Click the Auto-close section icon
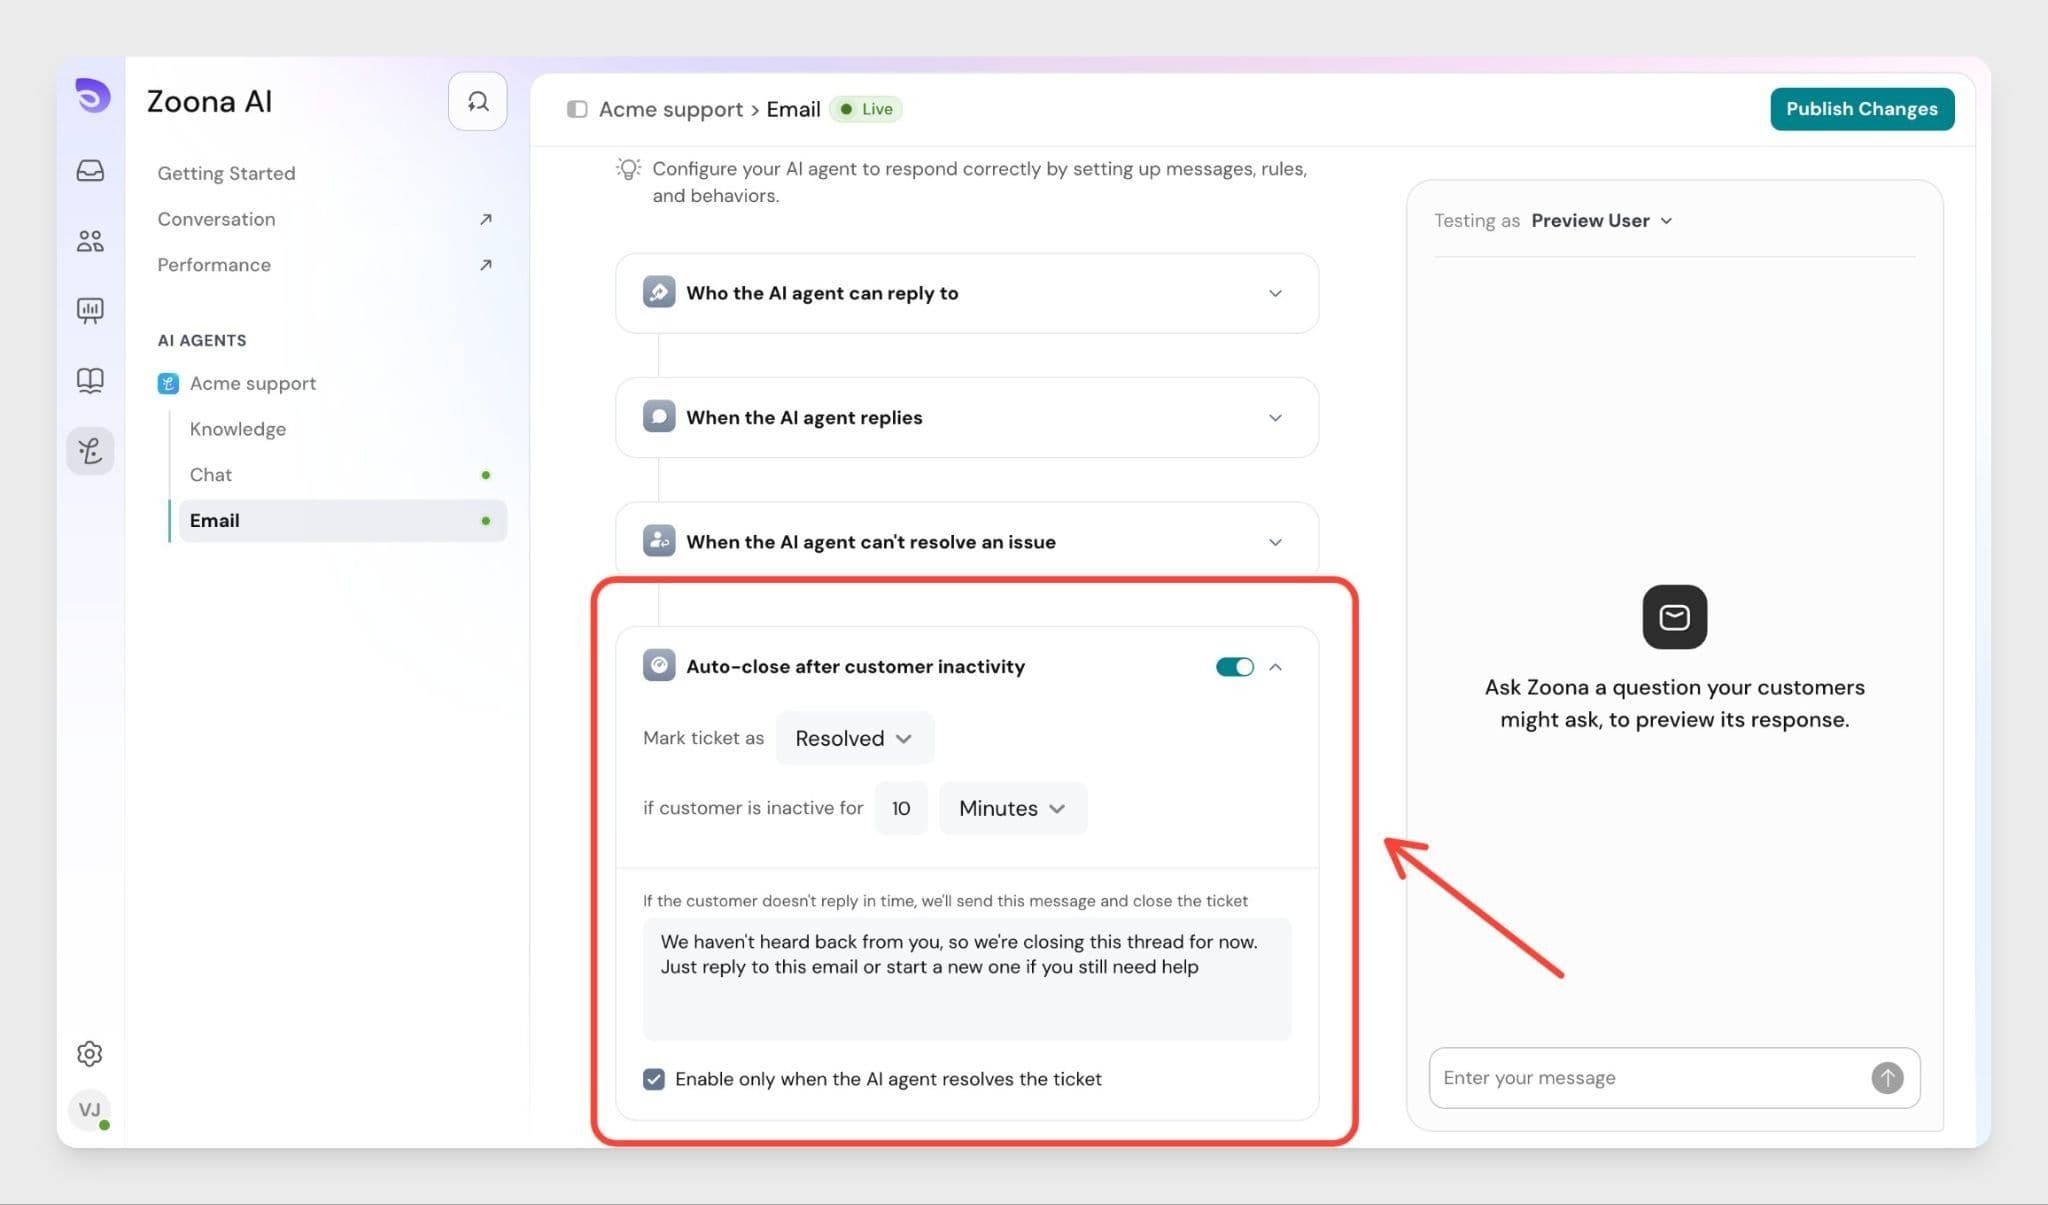Viewport: 2048px width, 1205px height. coord(659,665)
